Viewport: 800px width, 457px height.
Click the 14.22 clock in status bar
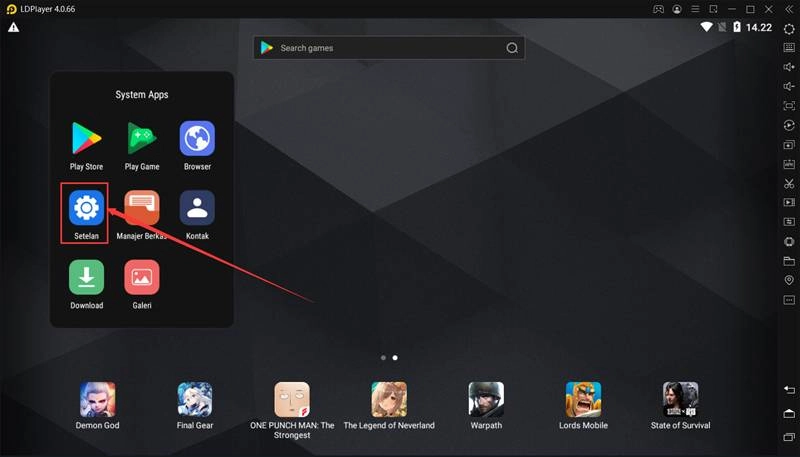[759, 28]
